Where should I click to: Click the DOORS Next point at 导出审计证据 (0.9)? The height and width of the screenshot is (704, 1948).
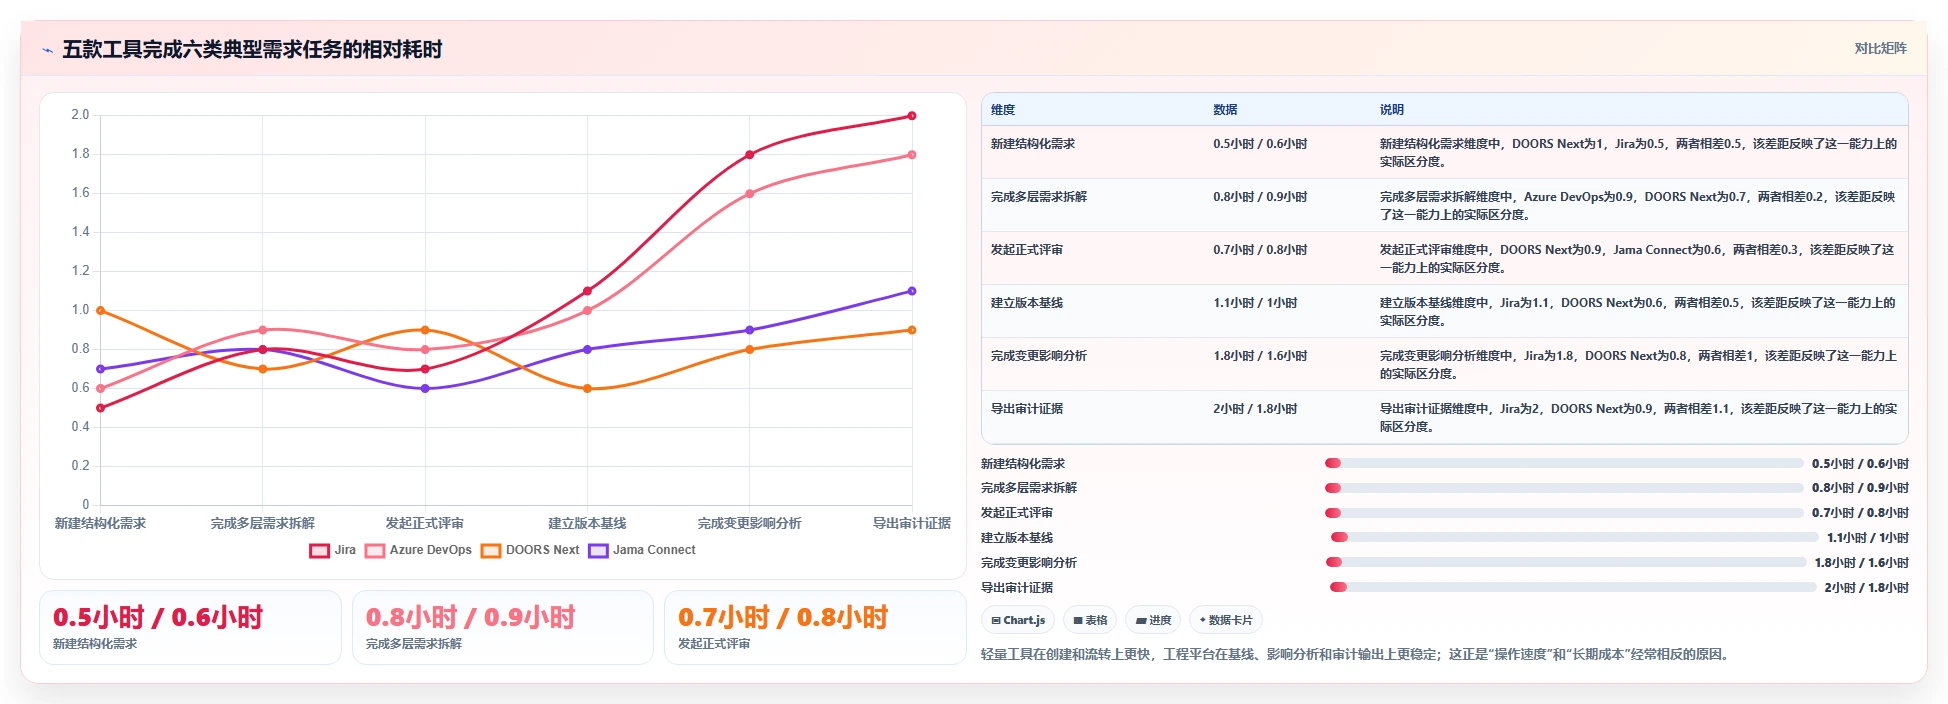[x=912, y=330]
